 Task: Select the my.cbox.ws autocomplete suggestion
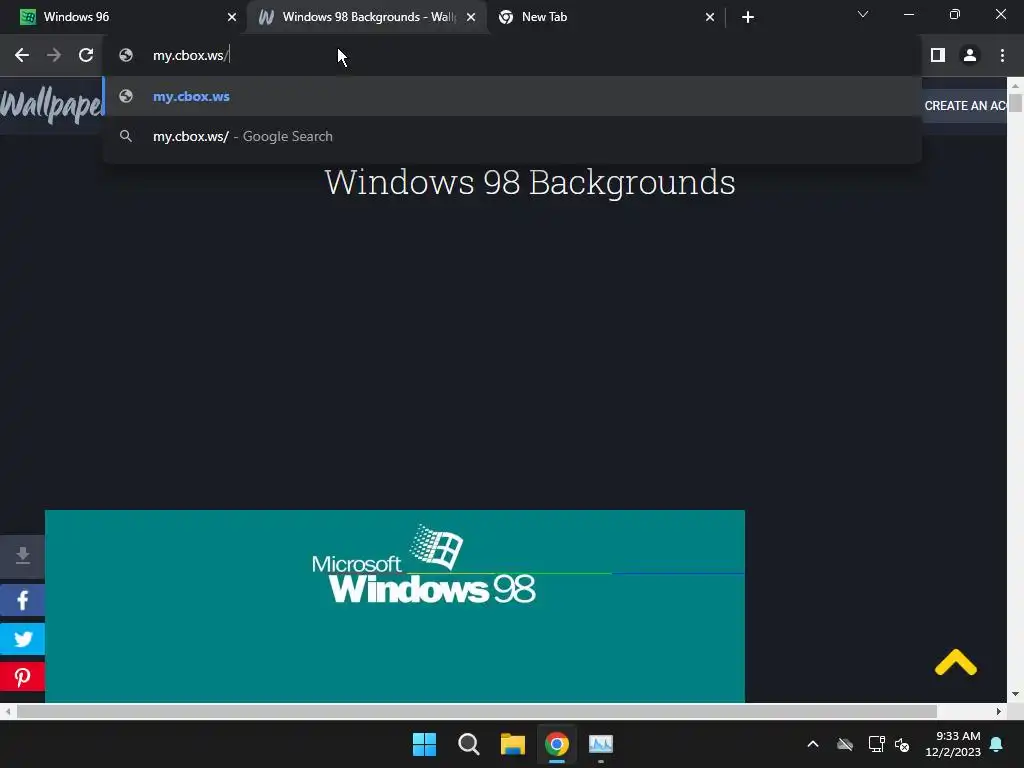pyautogui.click(x=513, y=97)
